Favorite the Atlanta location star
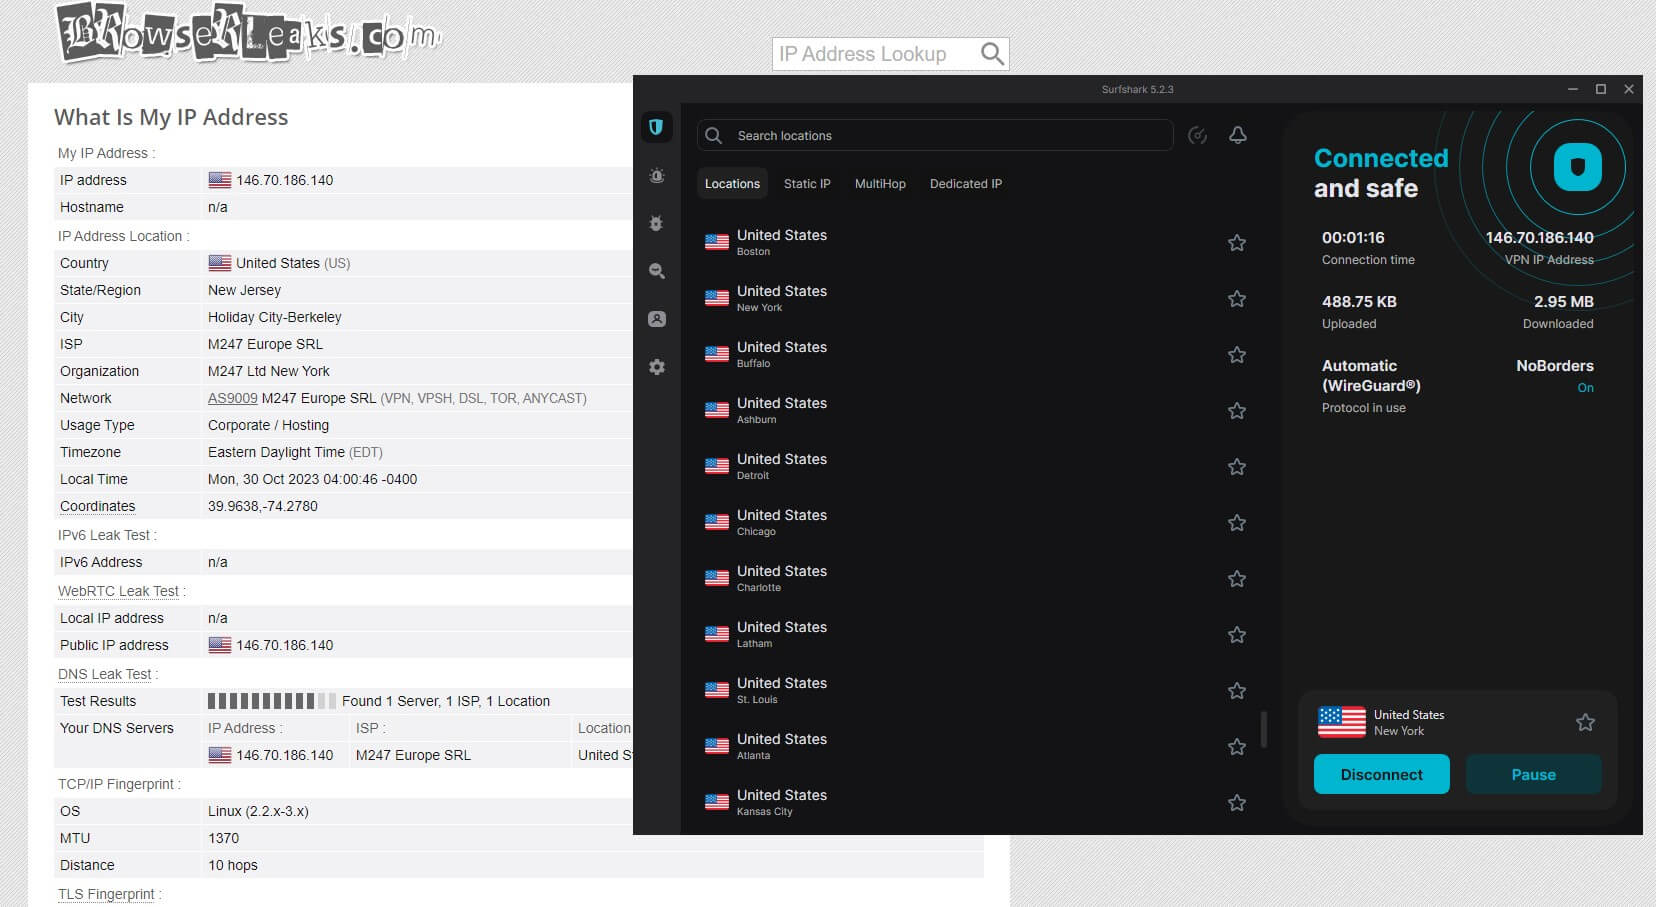The height and width of the screenshot is (907, 1656). (1237, 747)
